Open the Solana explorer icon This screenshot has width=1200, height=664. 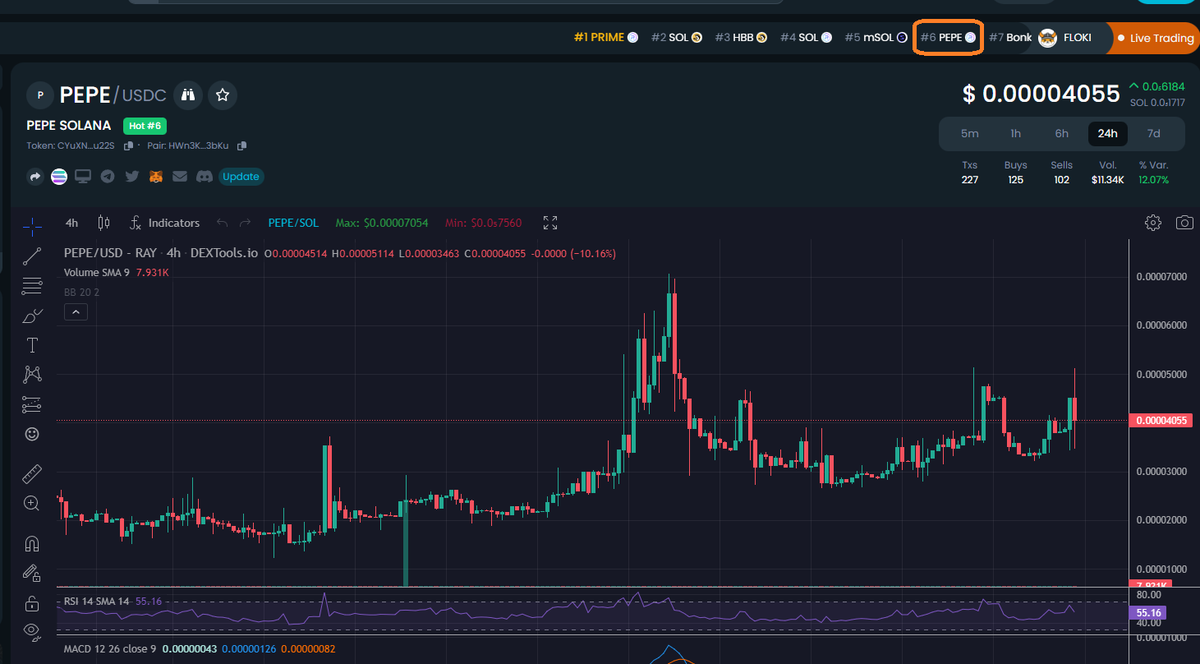tap(59, 177)
